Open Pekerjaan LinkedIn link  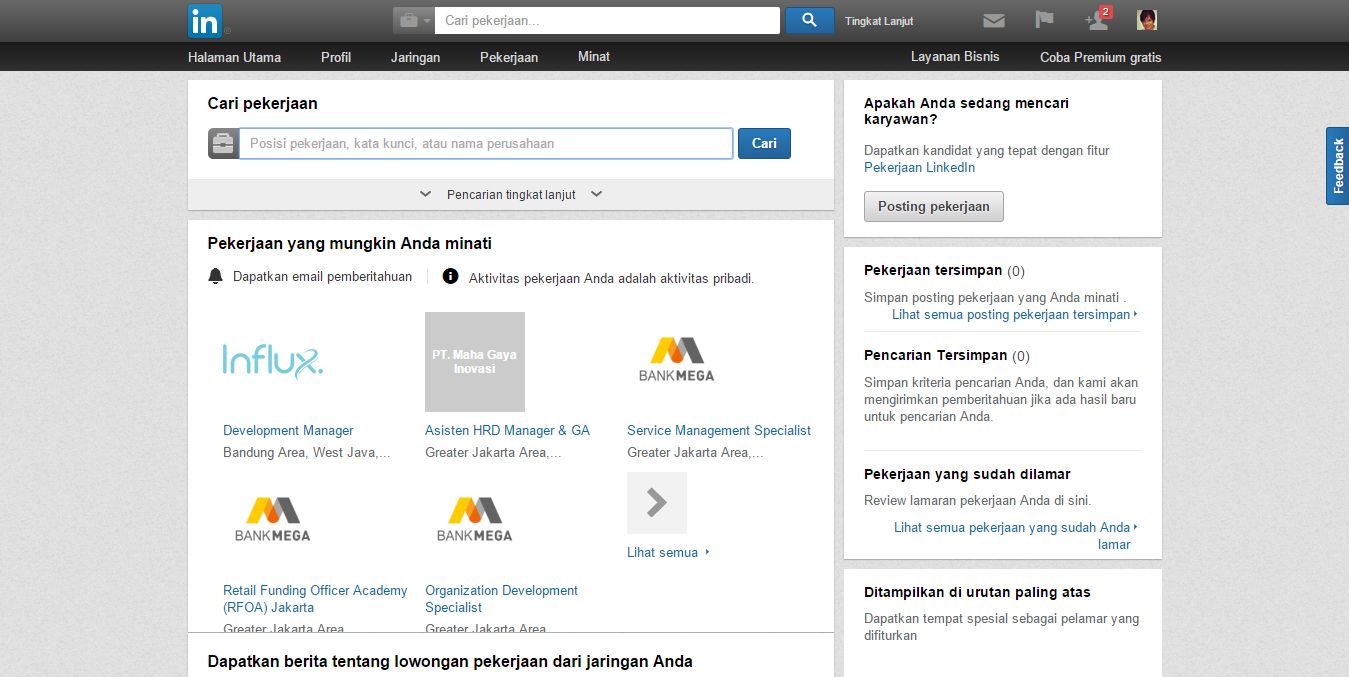[919, 167]
